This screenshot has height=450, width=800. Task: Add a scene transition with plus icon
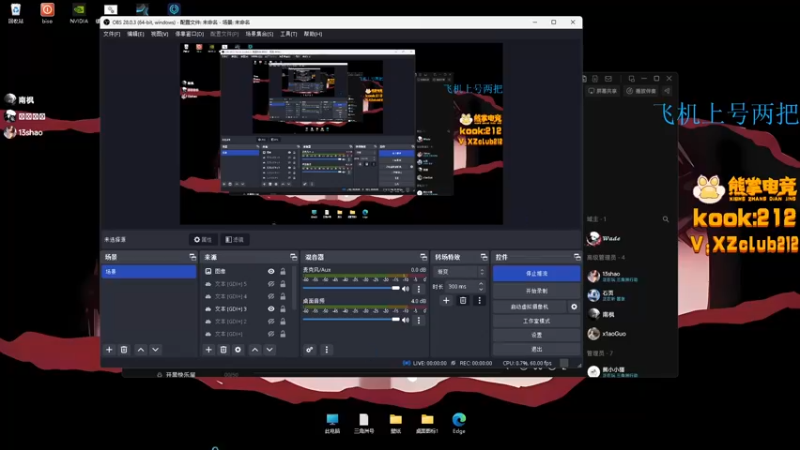coord(446,301)
